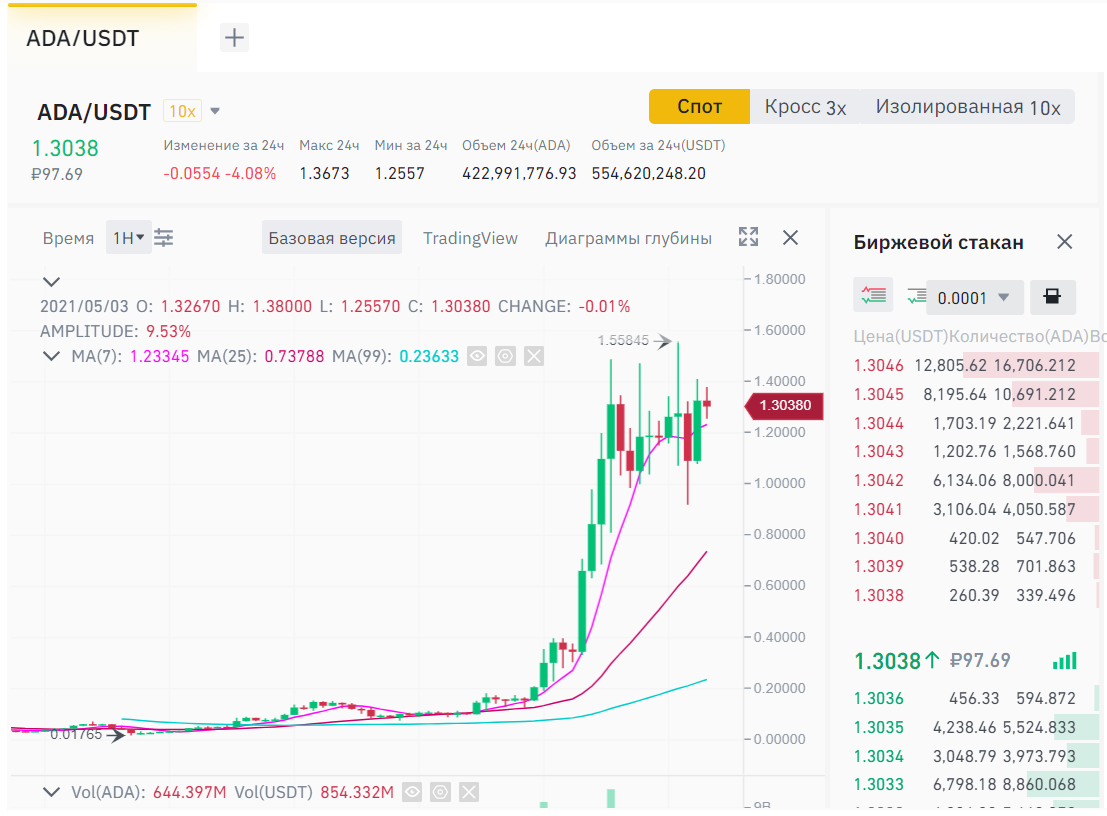
Task: Select Изолированная 10x margin mode
Action: 967,107
